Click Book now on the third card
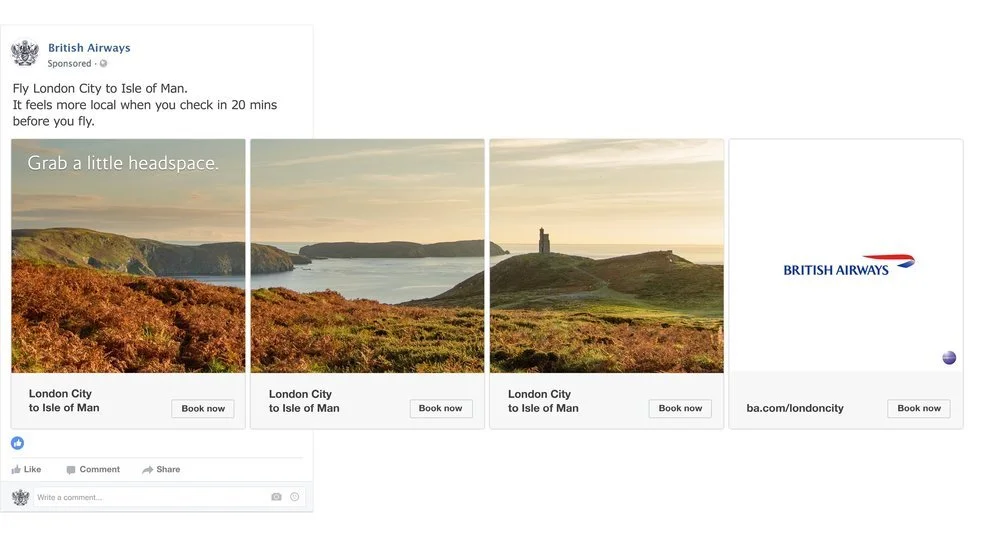 [680, 408]
